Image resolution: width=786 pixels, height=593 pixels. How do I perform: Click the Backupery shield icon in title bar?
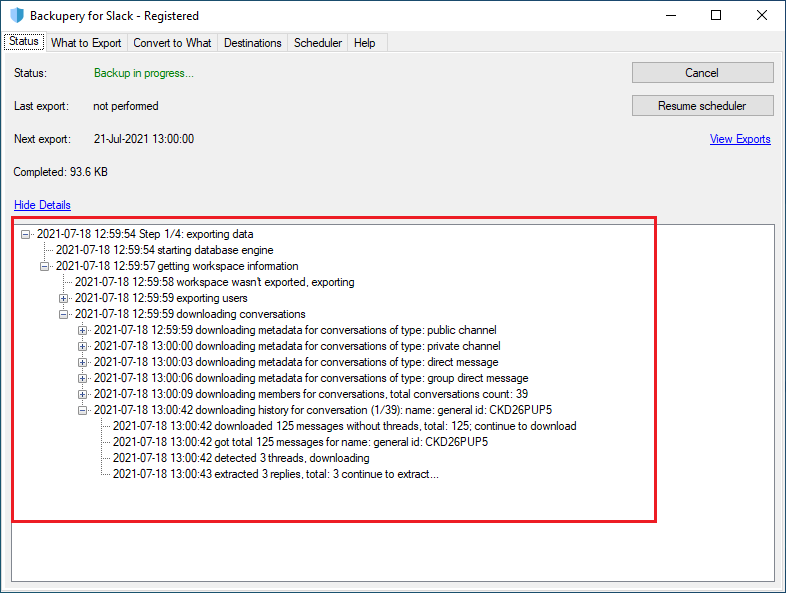tap(16, 16)
